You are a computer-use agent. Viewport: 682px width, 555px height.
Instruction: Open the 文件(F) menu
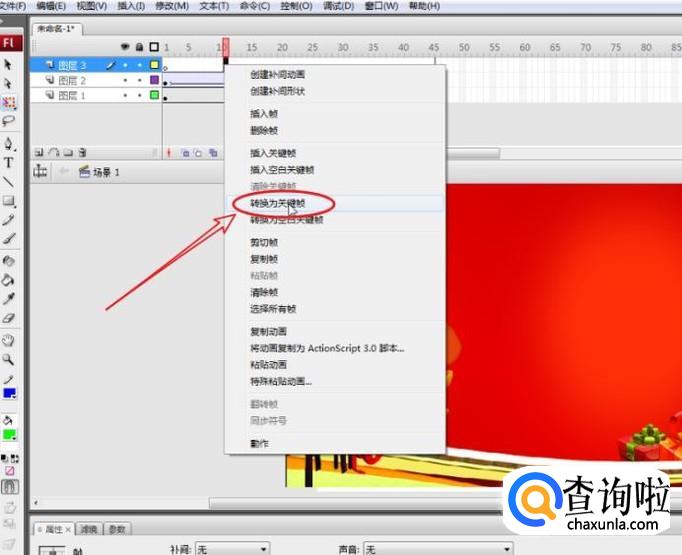point(13,6)
